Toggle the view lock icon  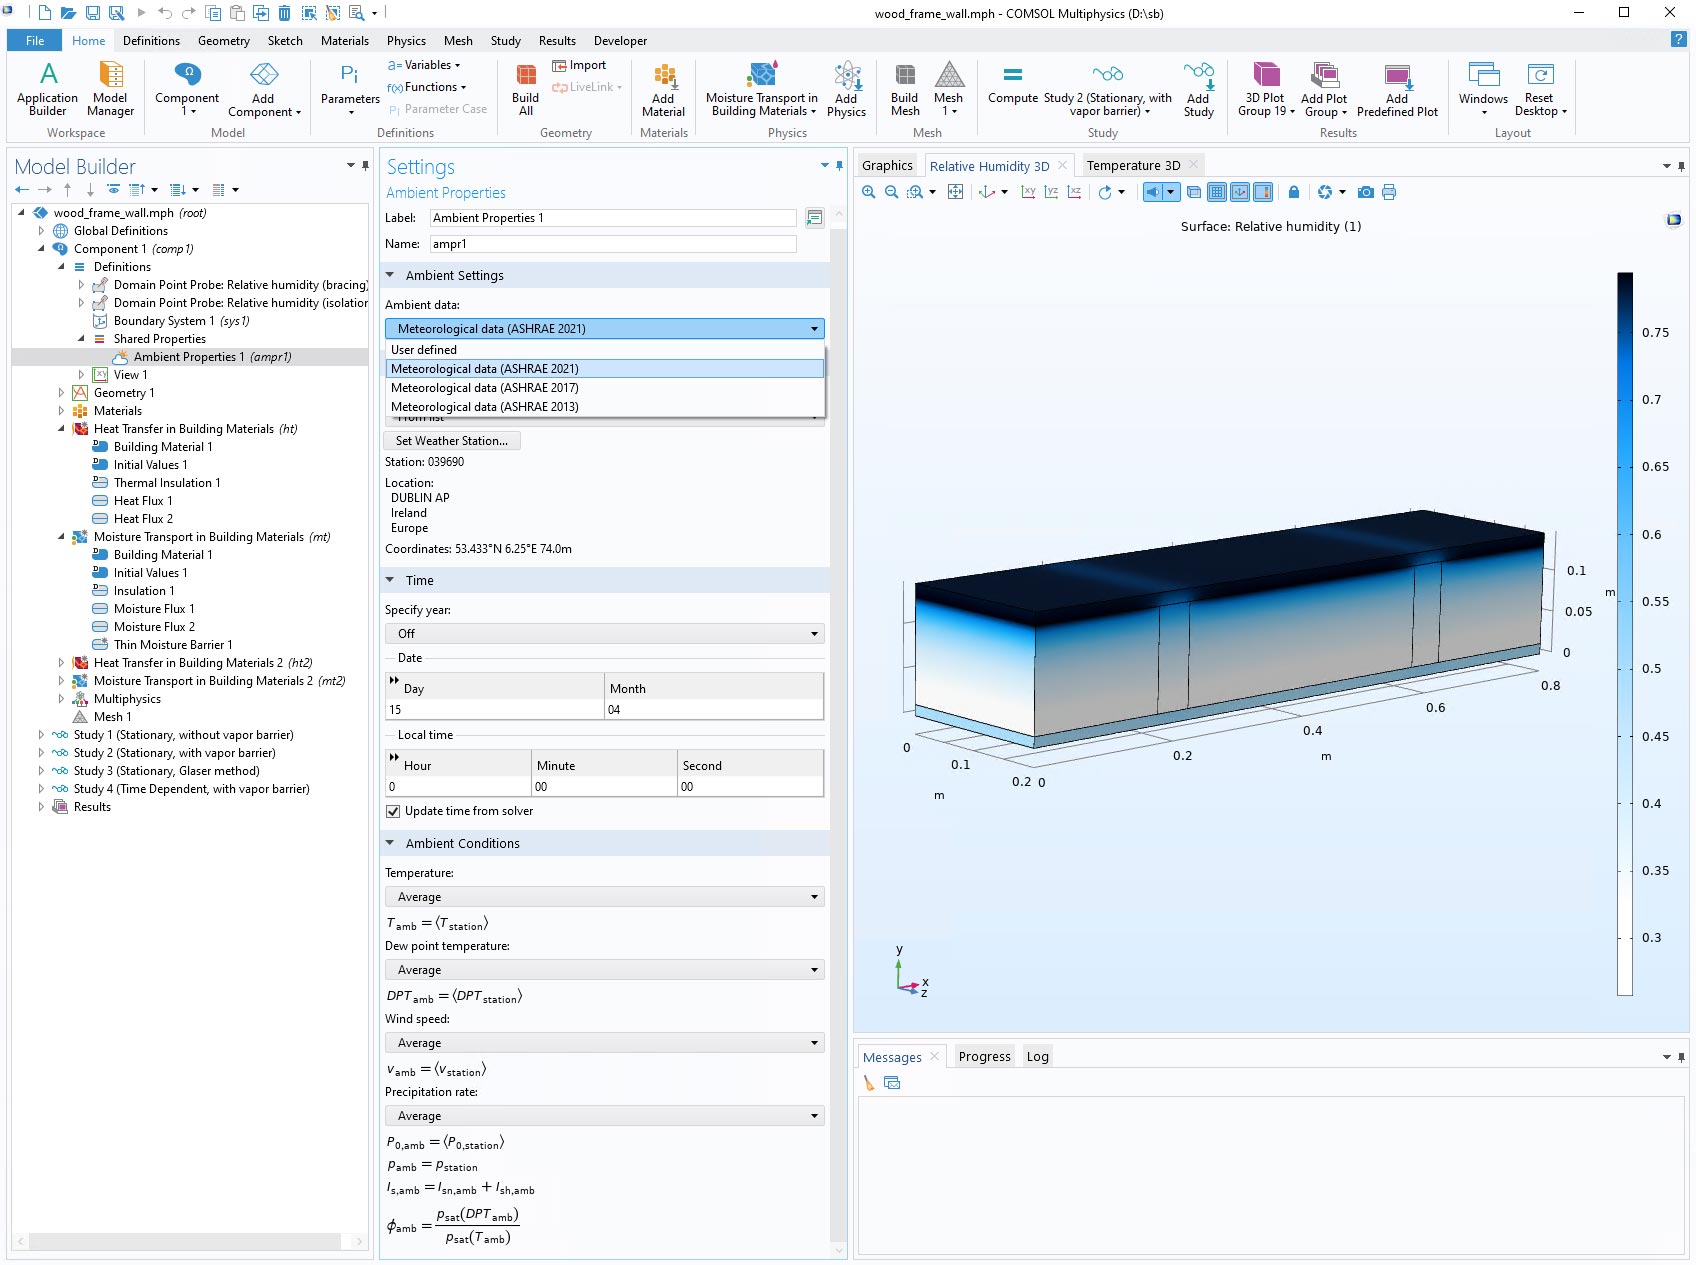(x=1294, y=192)
